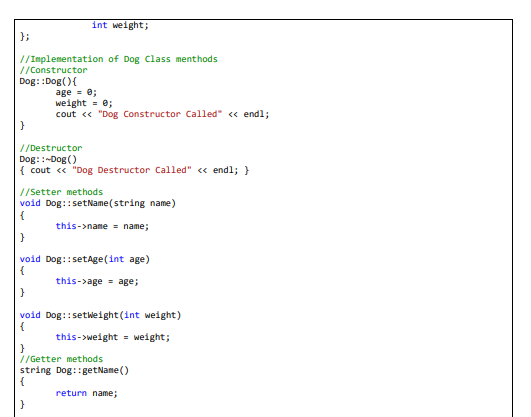Click the 'this->age = age;' statement
Viewport: 531px width, 417px height.
point(97,281)
